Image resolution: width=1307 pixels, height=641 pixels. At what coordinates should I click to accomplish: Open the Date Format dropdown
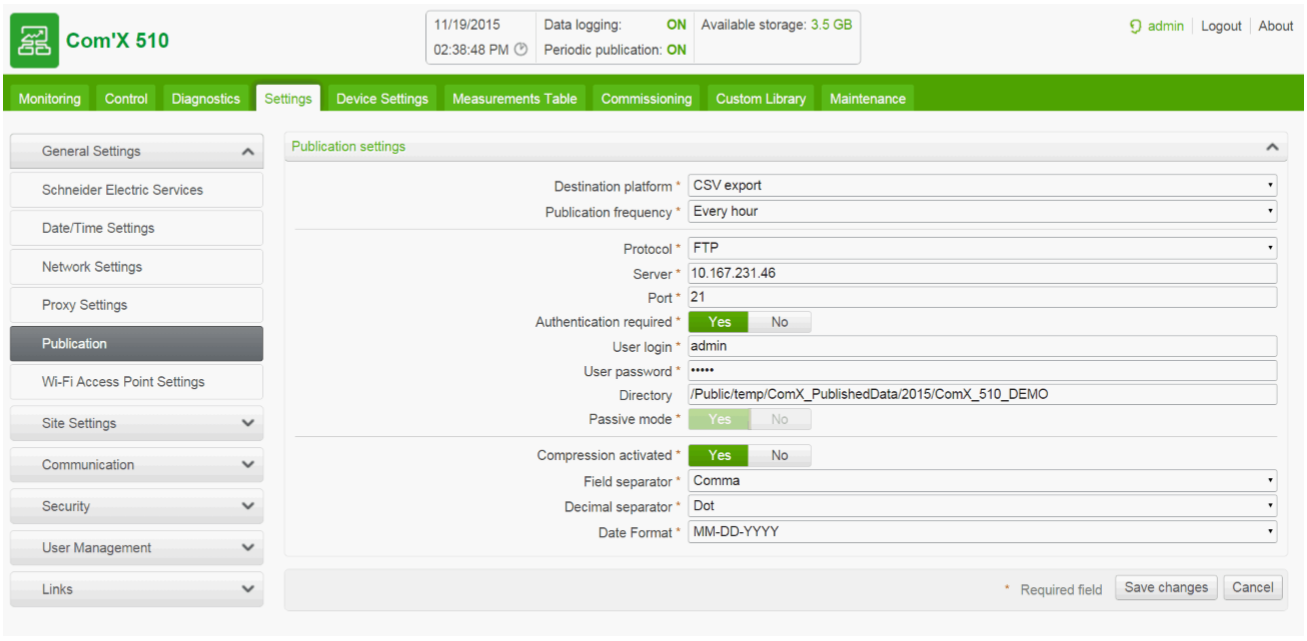(x=1270, y=531)
